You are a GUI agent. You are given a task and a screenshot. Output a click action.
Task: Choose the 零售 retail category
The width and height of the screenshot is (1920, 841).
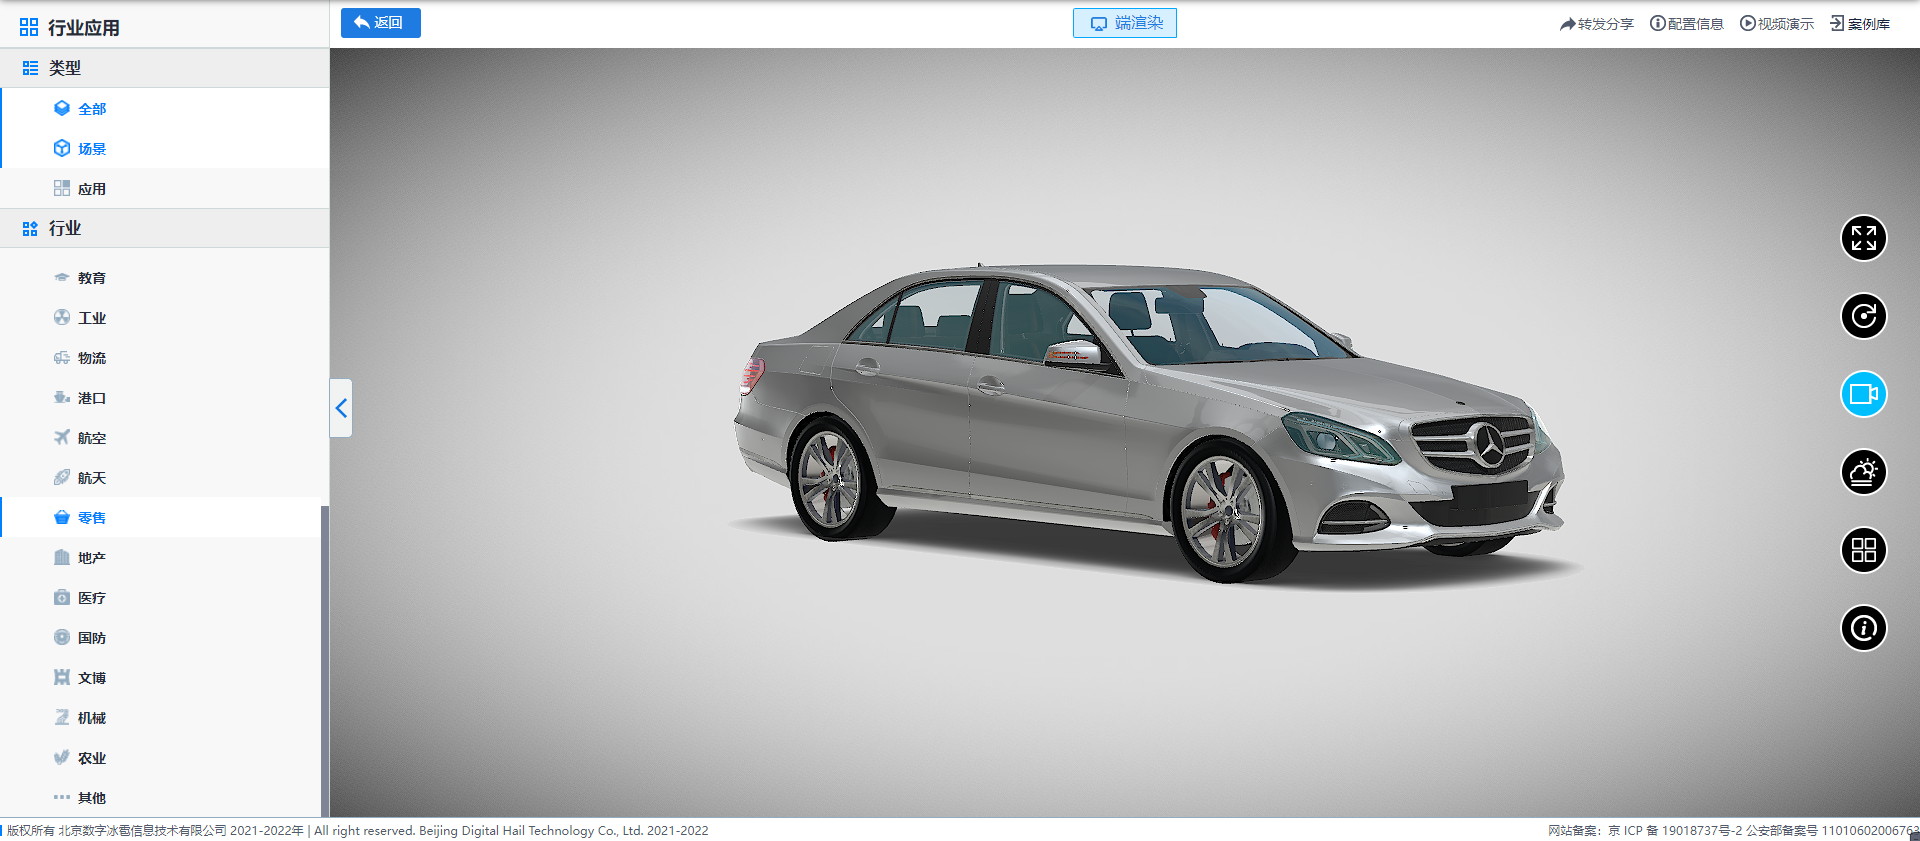point(160,518)
